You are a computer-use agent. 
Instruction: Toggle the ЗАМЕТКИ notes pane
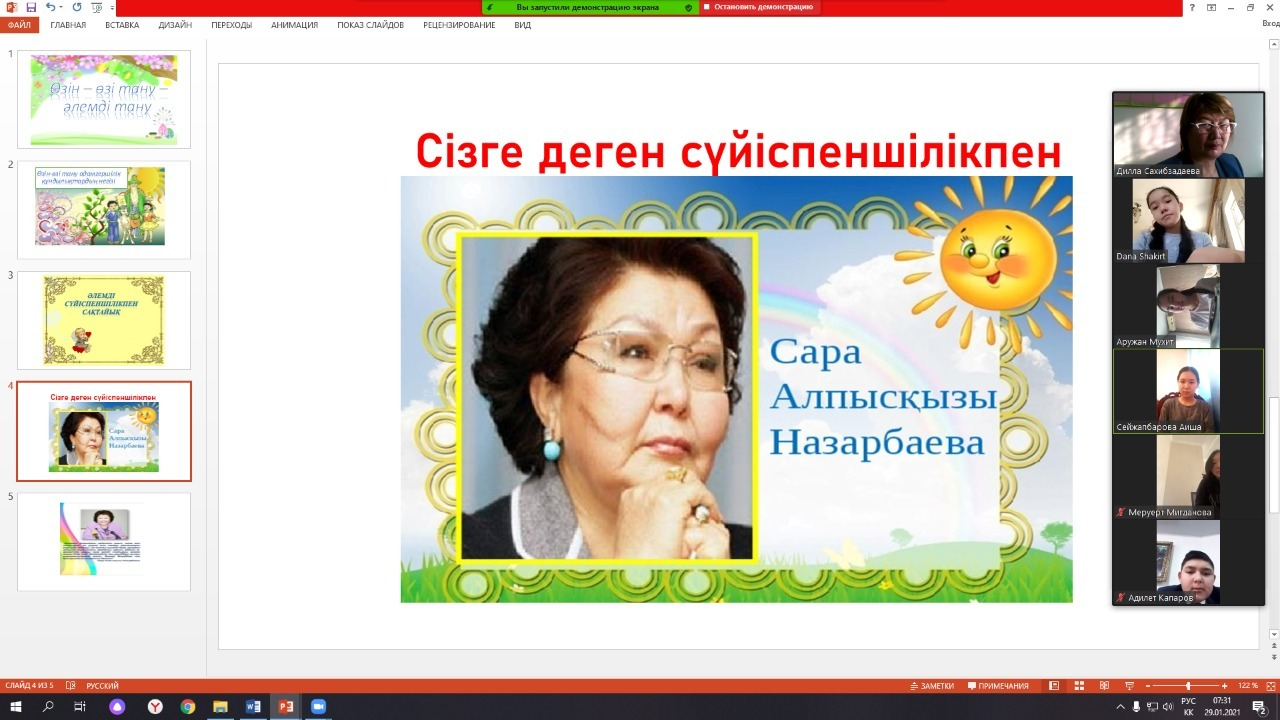point(931,686)
